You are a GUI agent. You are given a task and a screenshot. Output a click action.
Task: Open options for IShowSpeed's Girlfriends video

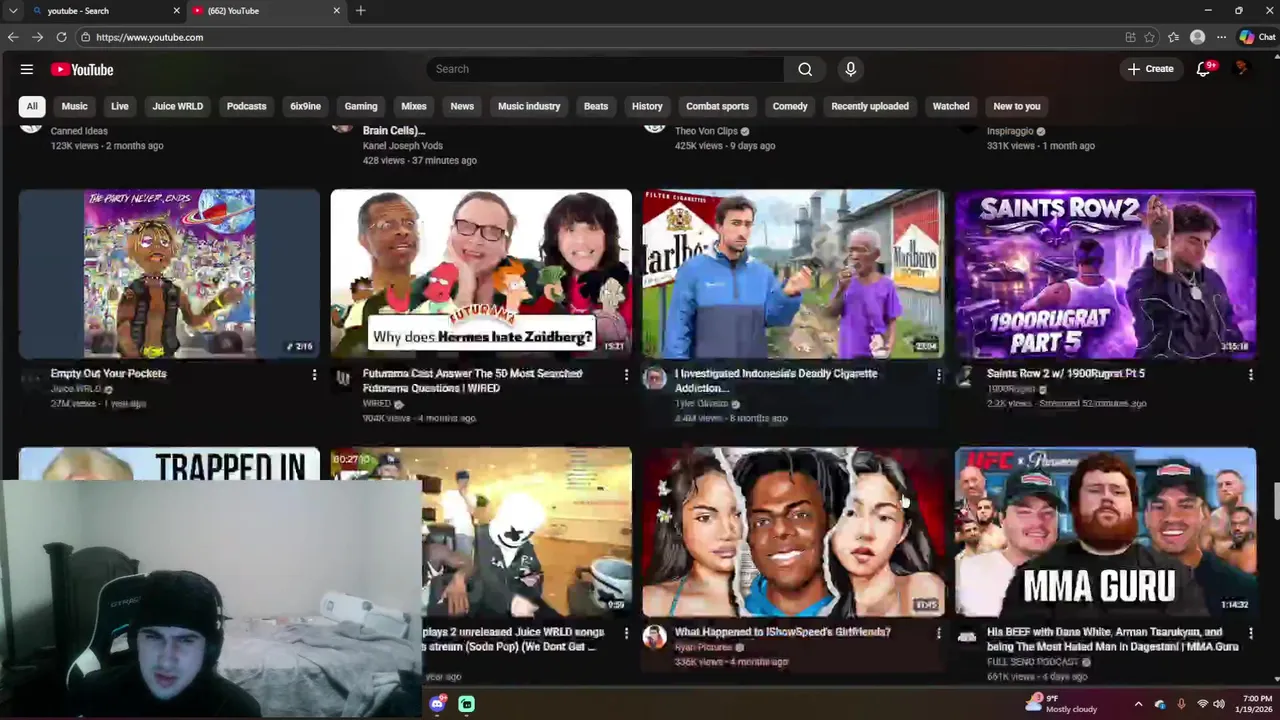(938, 633)
